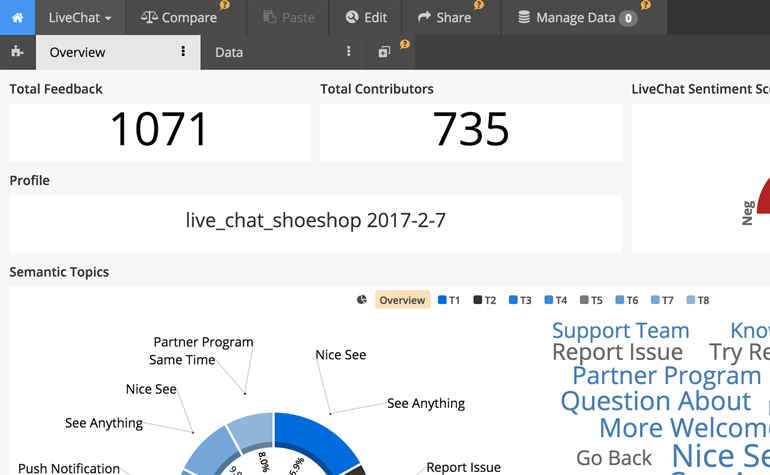Click profile name live_chat_shoeshop 2017-2-7
The image size is (770, 475).
click(315, 220)
